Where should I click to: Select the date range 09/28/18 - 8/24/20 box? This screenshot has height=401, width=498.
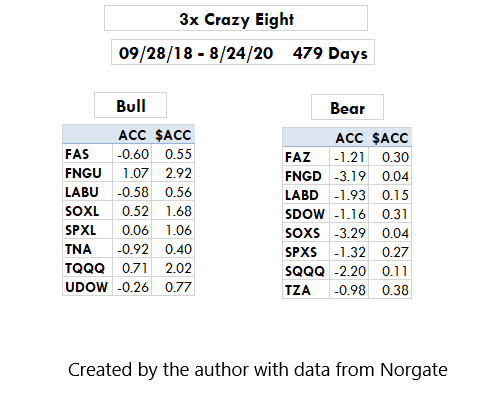tap(243, 52)
